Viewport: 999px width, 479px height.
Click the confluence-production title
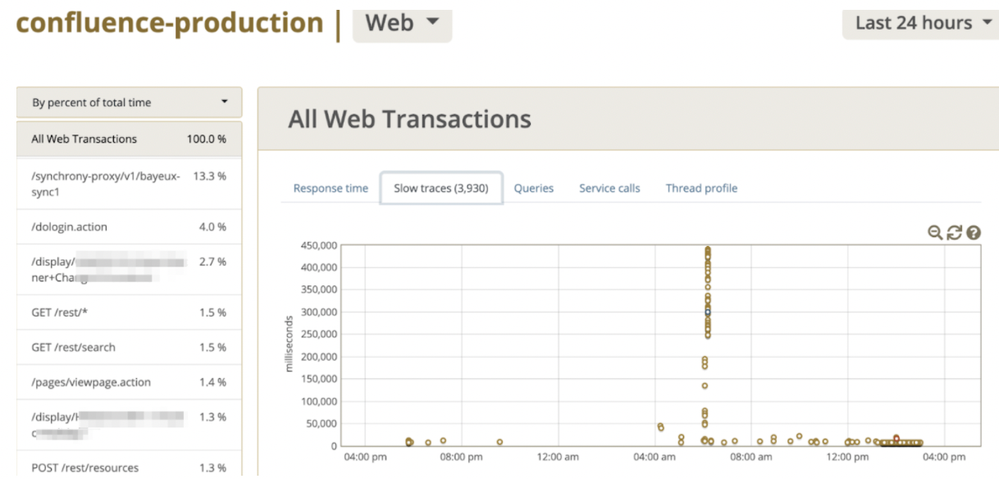[169, 23]
